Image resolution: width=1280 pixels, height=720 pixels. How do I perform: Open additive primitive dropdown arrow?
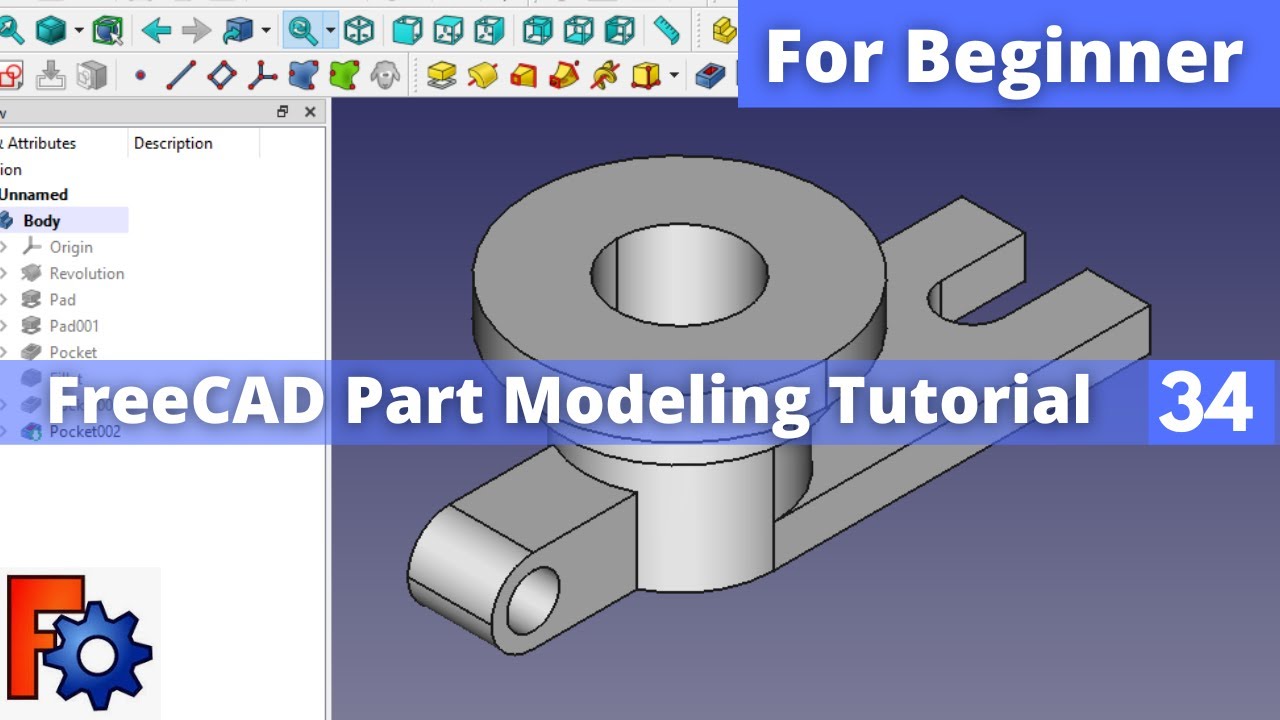(674, 74)
